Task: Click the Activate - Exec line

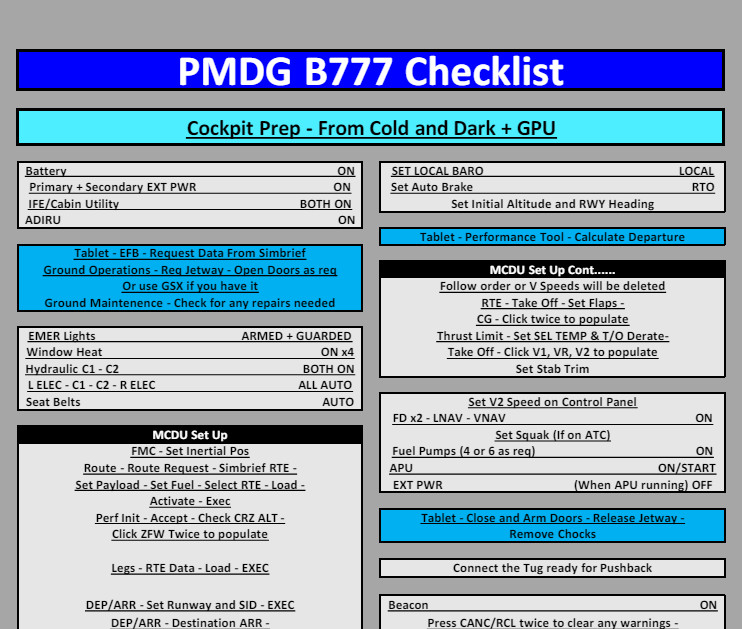Action: tap(190, 501)
